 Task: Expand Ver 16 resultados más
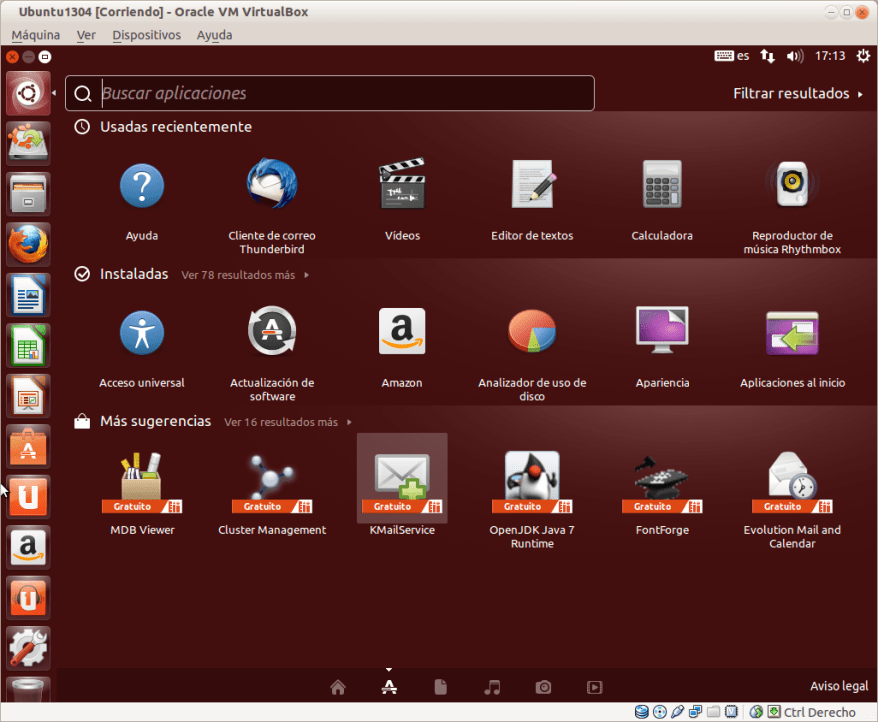(287, 422)
